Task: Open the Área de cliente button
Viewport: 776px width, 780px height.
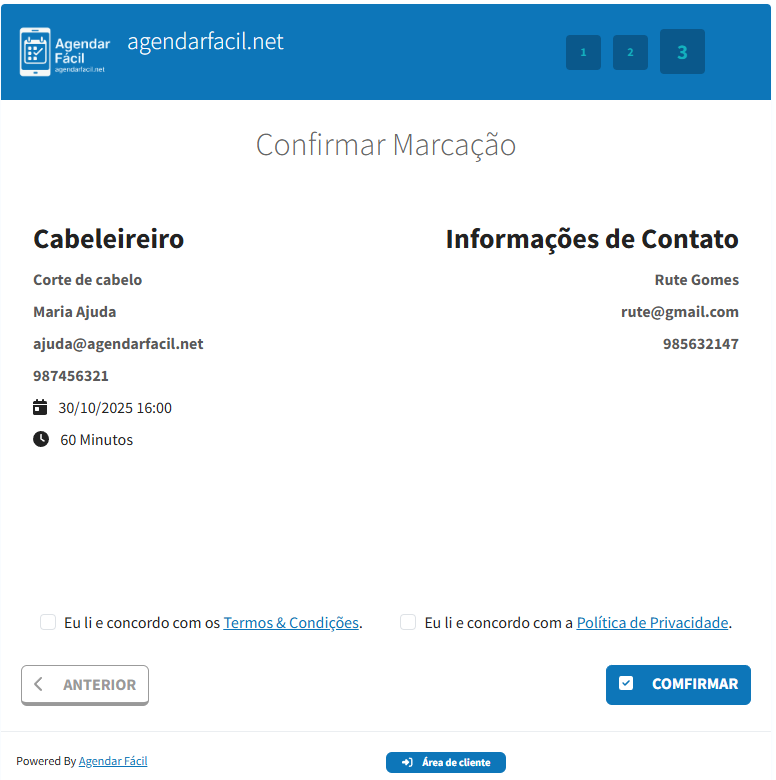Action: coord(446,762)
